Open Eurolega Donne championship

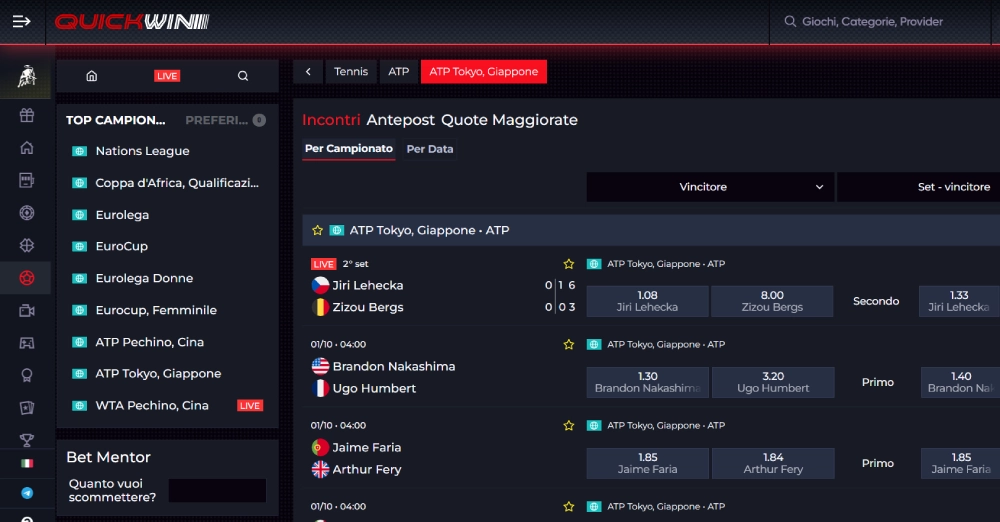pos(144,278)
